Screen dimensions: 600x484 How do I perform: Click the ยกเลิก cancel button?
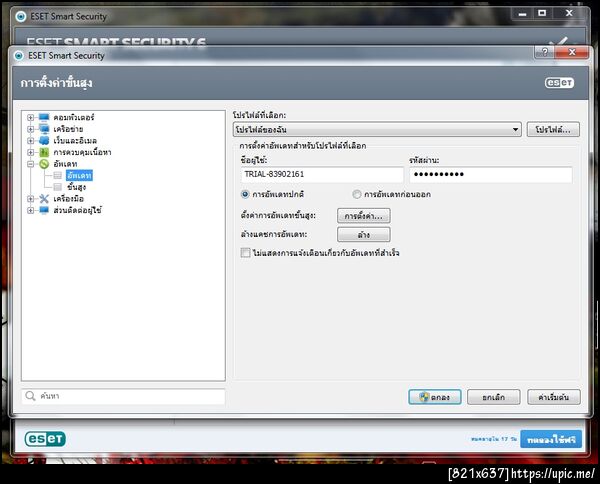[494, 397]
